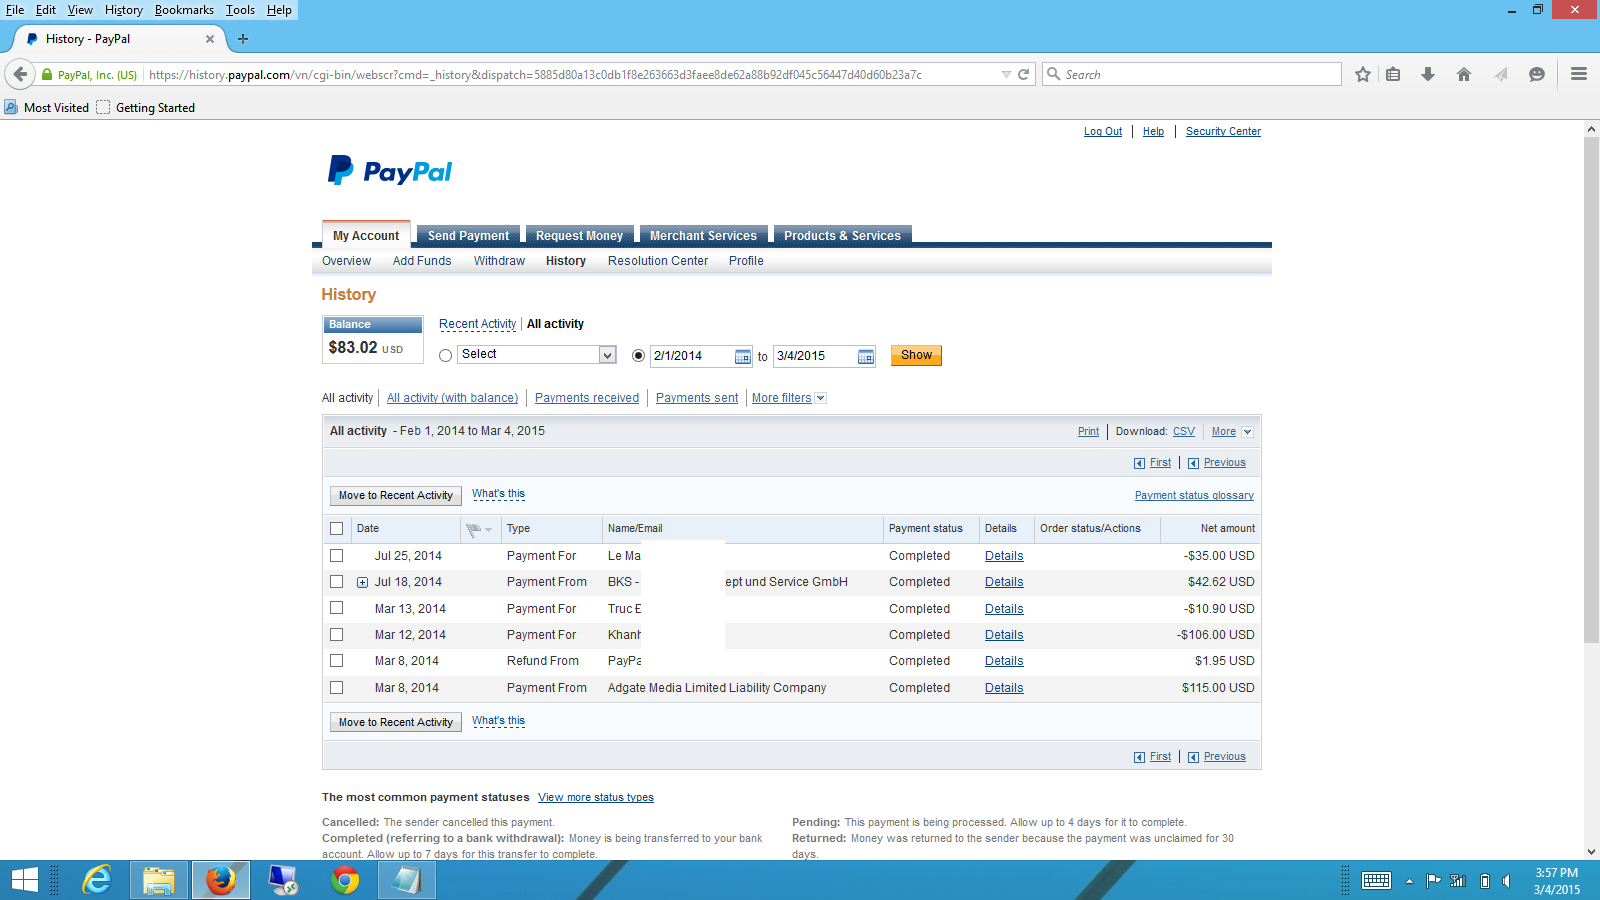Check the Jul 25, 2014 transaction checkbox

(336, 556)
